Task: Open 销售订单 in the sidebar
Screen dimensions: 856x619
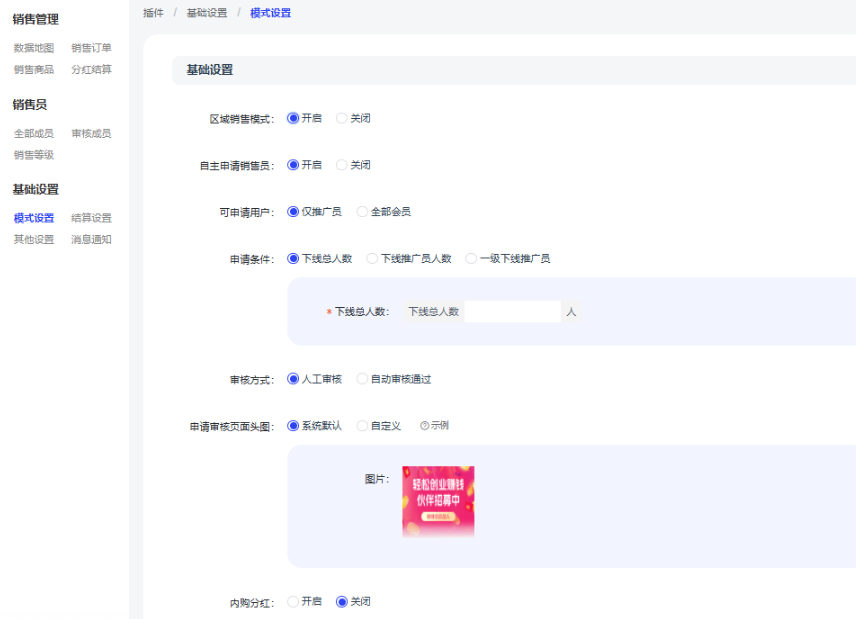Action: [x=91, y=48]
